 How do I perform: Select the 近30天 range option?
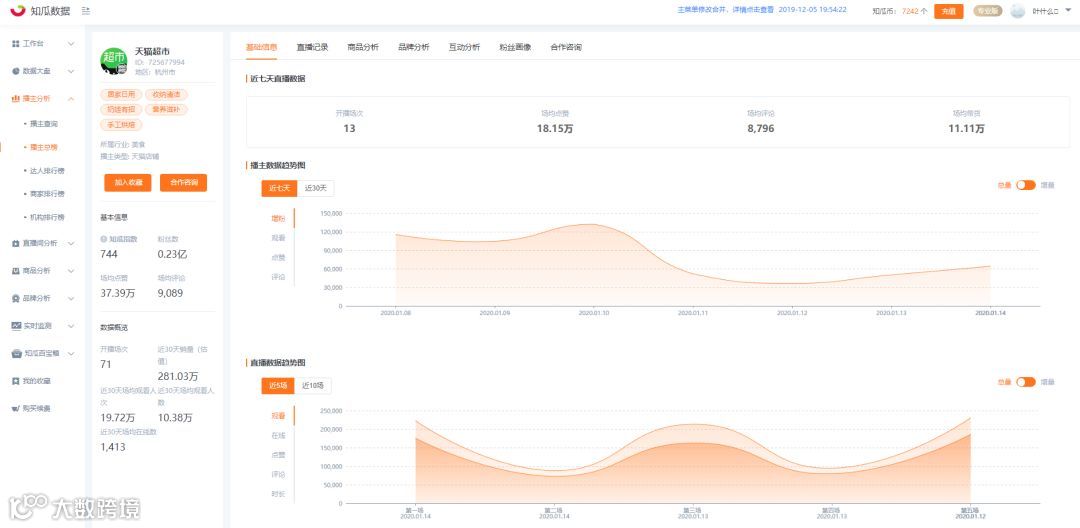(316, 188)
